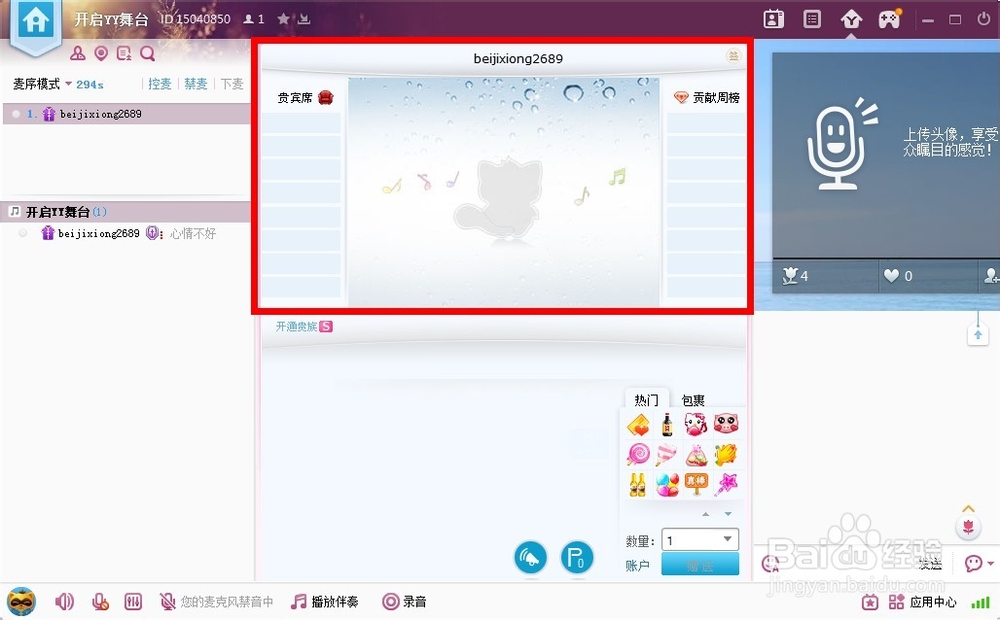Switch to the 热门 gift tab

pyautogui.click(x=646, y=399)
